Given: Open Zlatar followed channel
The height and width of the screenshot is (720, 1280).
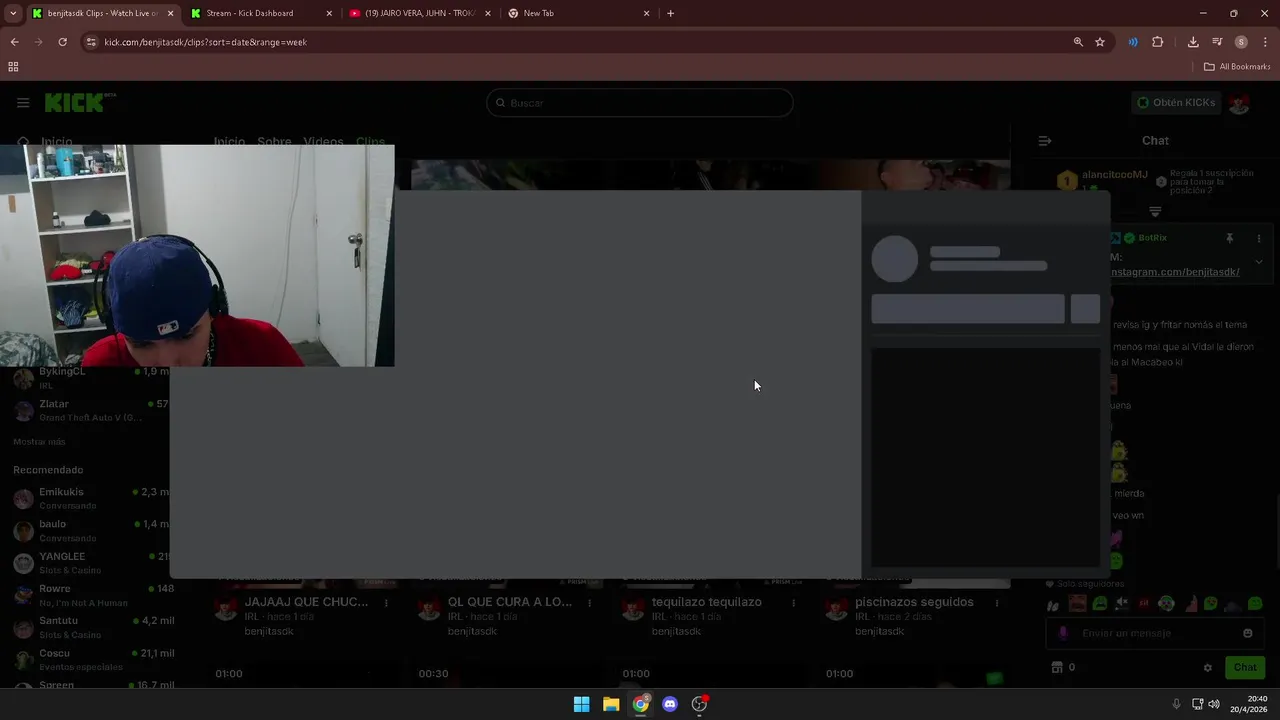Looking at the screenshot, I should pos(93,410).
